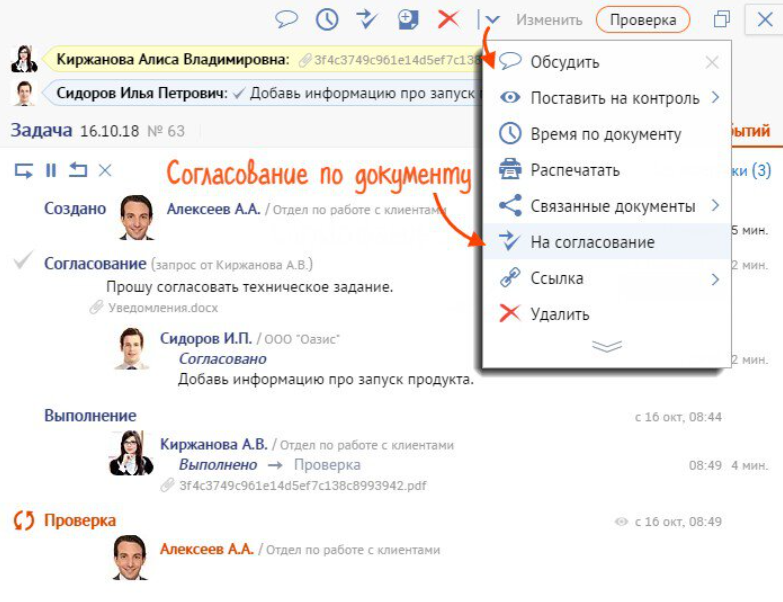Open document time clock icon in toolbar
Viewport: 783px width, 602px height.
coord(327,19)
